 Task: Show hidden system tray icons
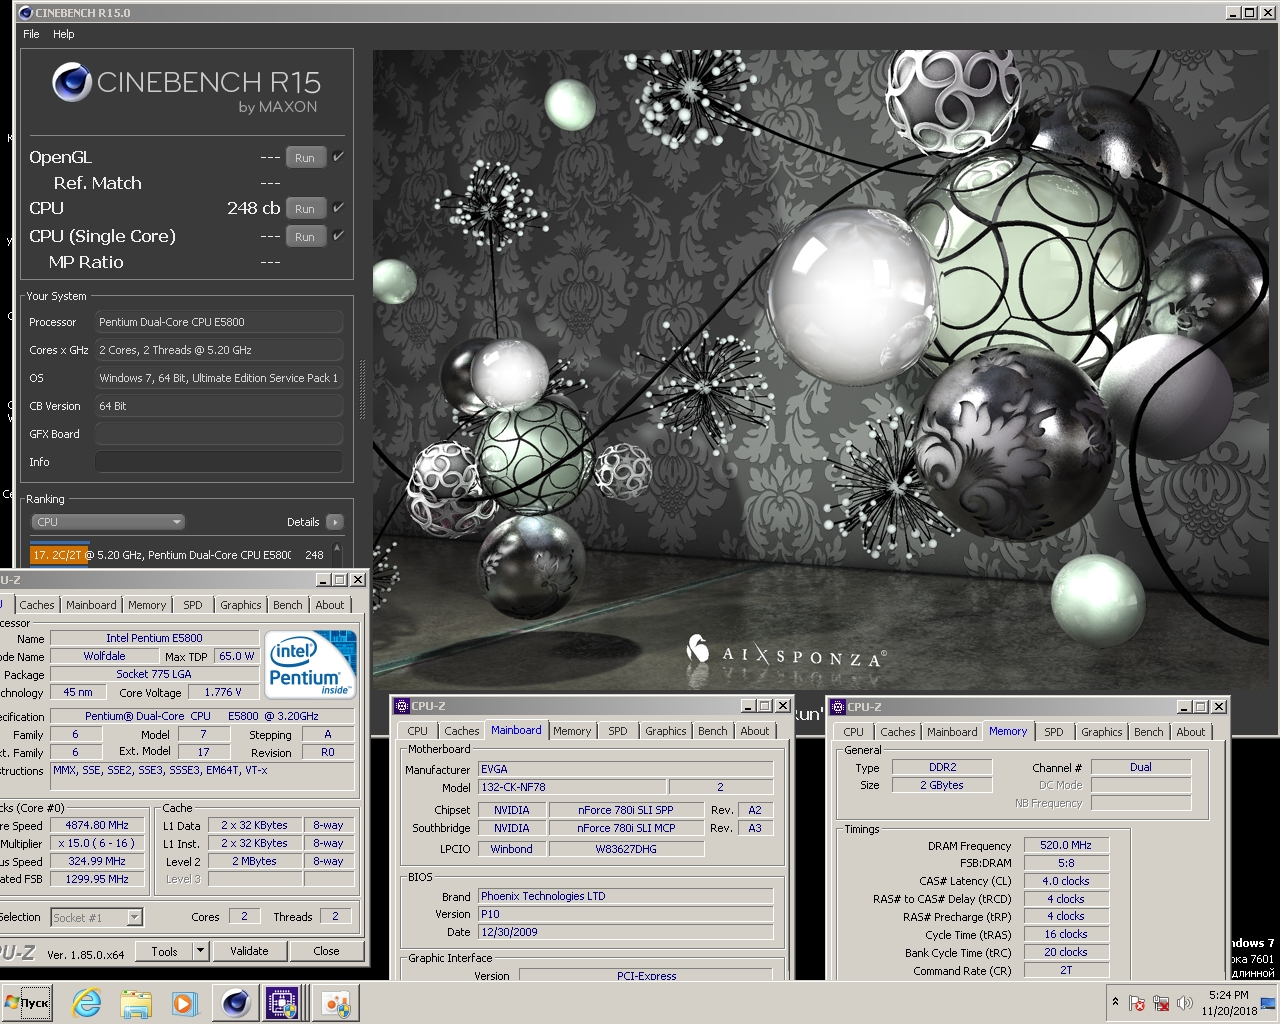tap(1115, 1002)
